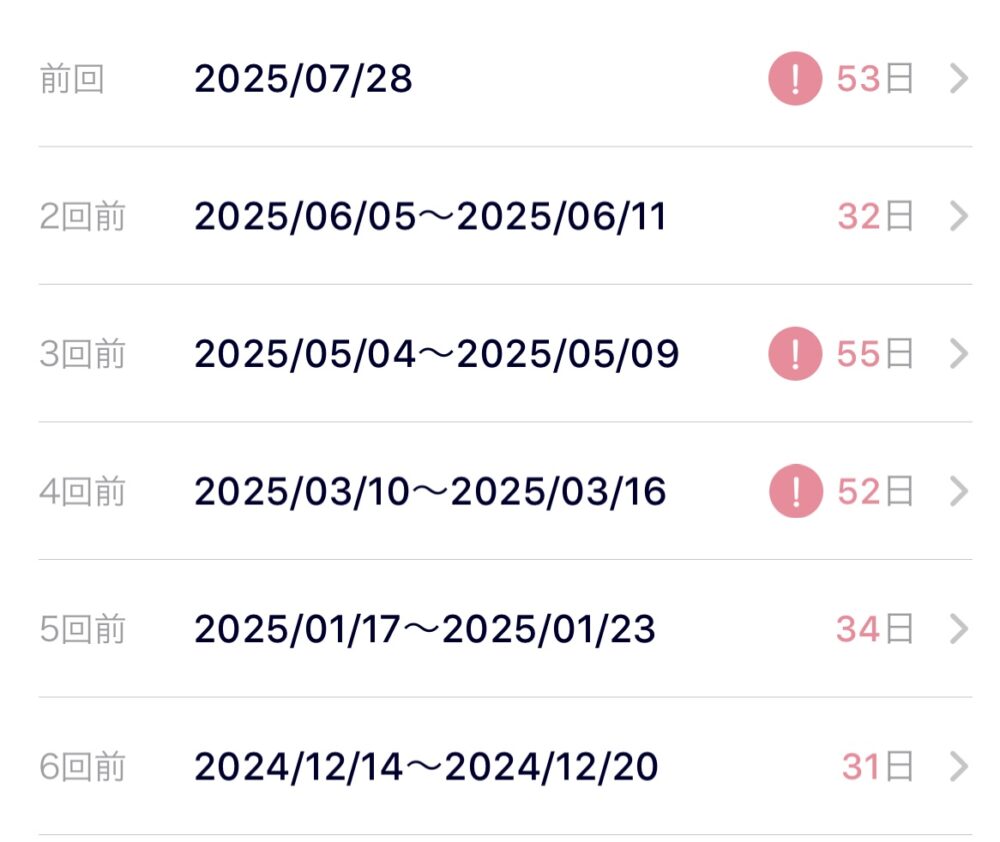Tap the warning icon beside 55日

tap(795, 354)
